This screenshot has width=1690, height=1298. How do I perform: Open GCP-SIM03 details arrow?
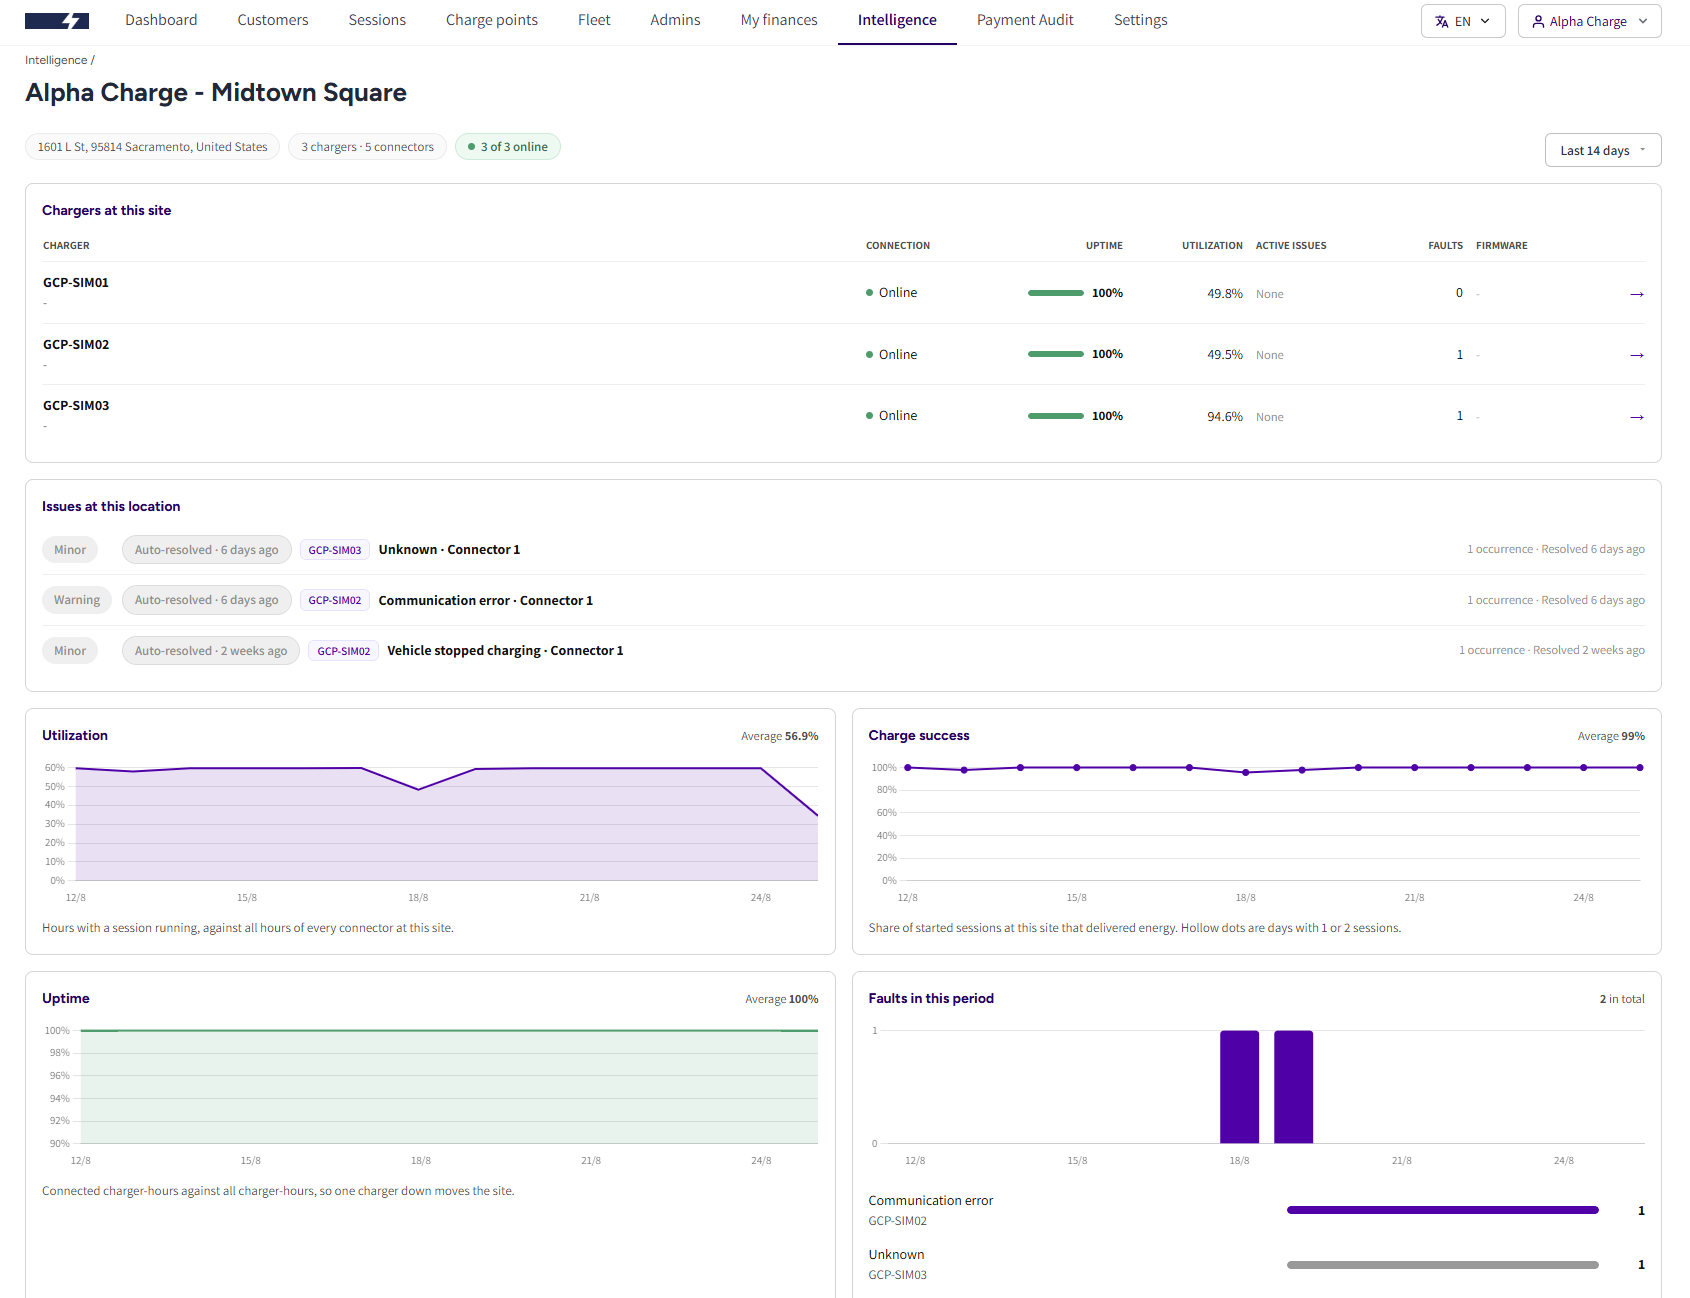coord(1636,417)
